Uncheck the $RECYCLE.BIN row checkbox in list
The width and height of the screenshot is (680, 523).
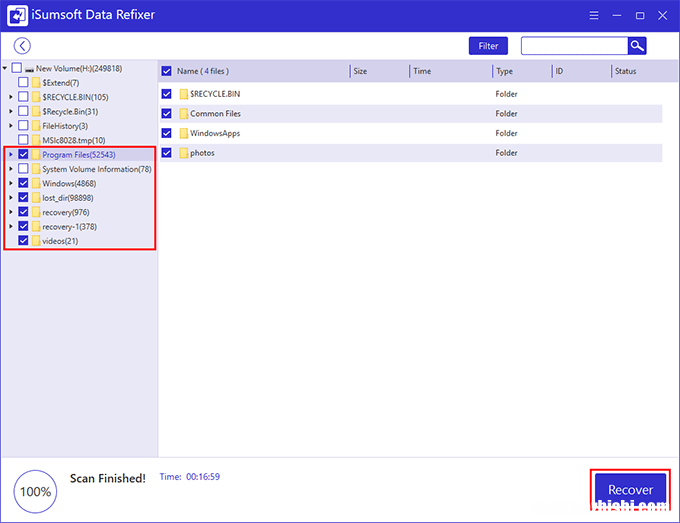tap(167, 94)
